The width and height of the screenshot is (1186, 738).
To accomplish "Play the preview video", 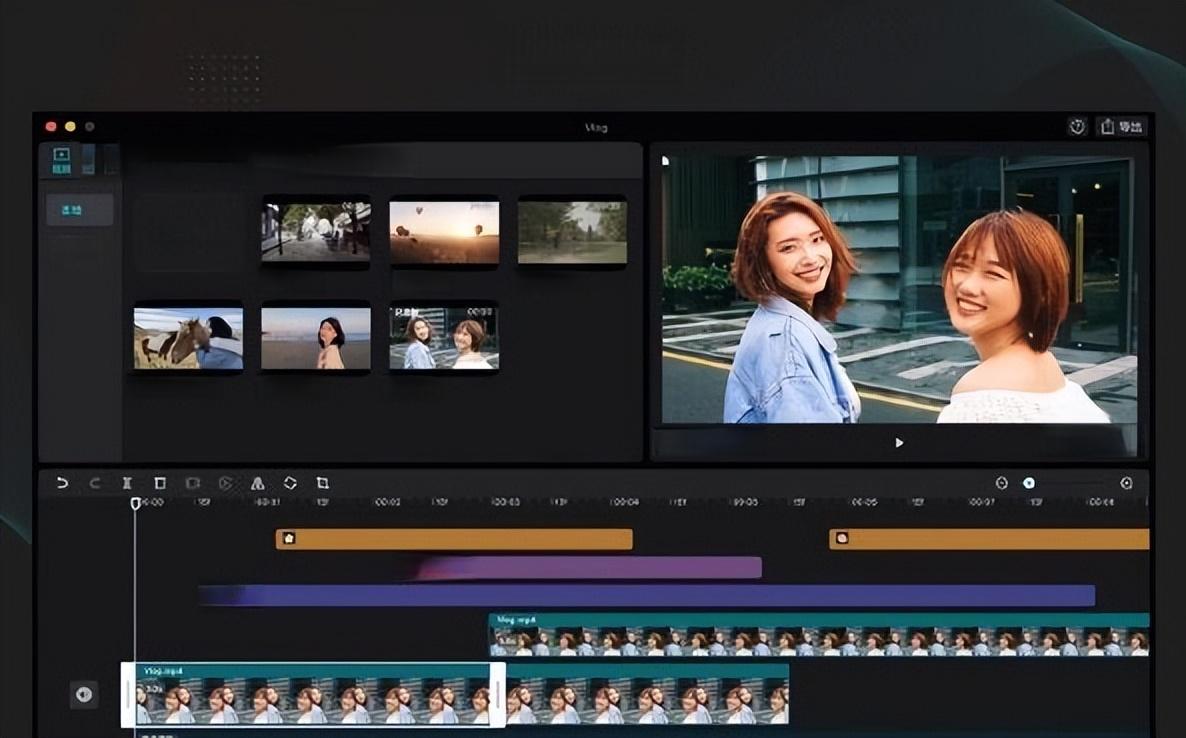I will point(899,442).
